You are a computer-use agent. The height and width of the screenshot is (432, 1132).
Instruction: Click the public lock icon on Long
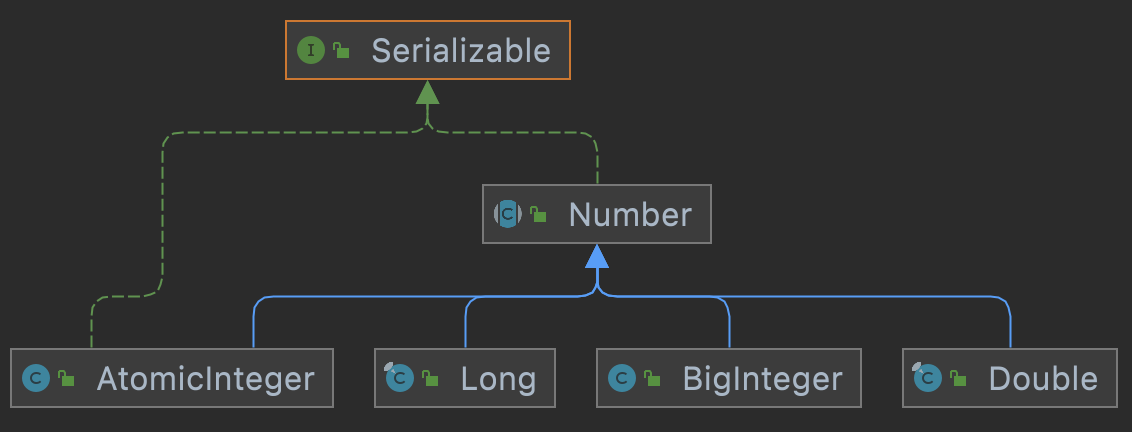click(x=429, y=378)
